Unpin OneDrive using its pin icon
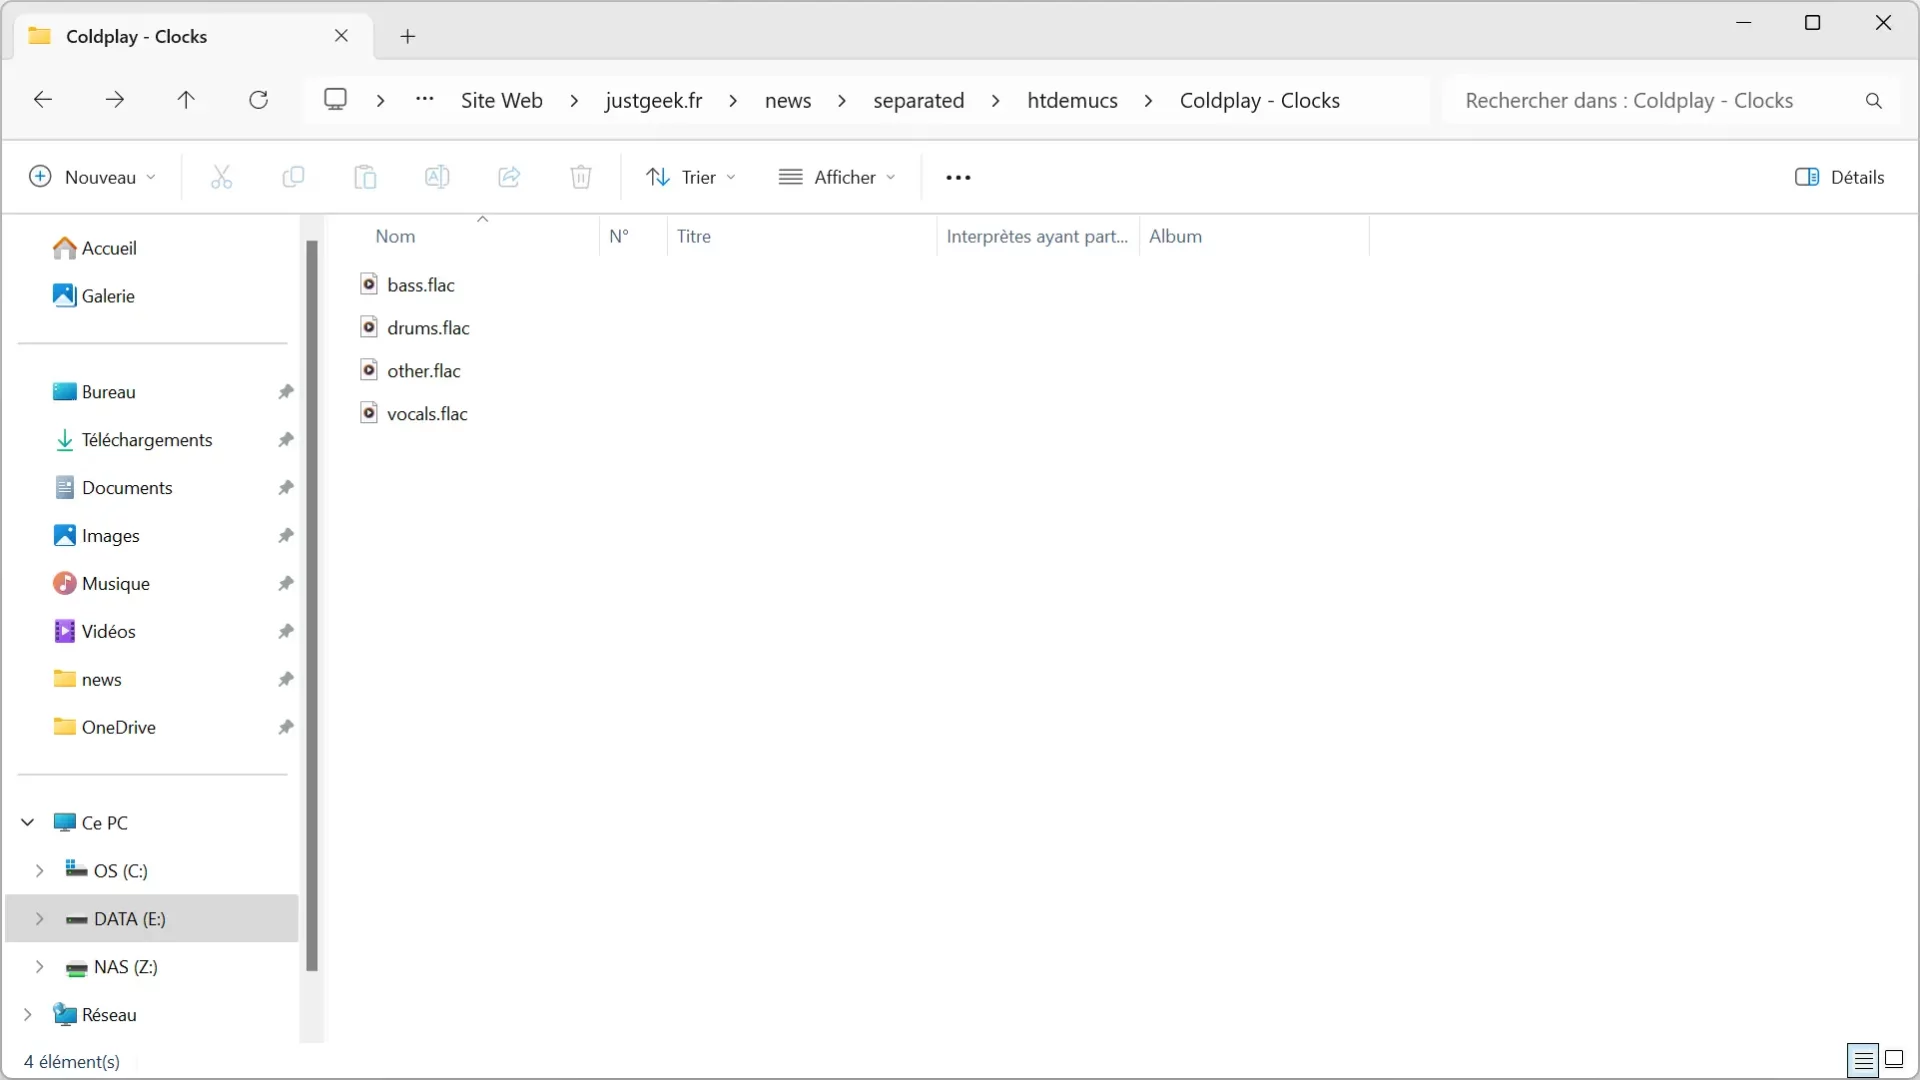 pyautogui.click(x=286, y=728)
